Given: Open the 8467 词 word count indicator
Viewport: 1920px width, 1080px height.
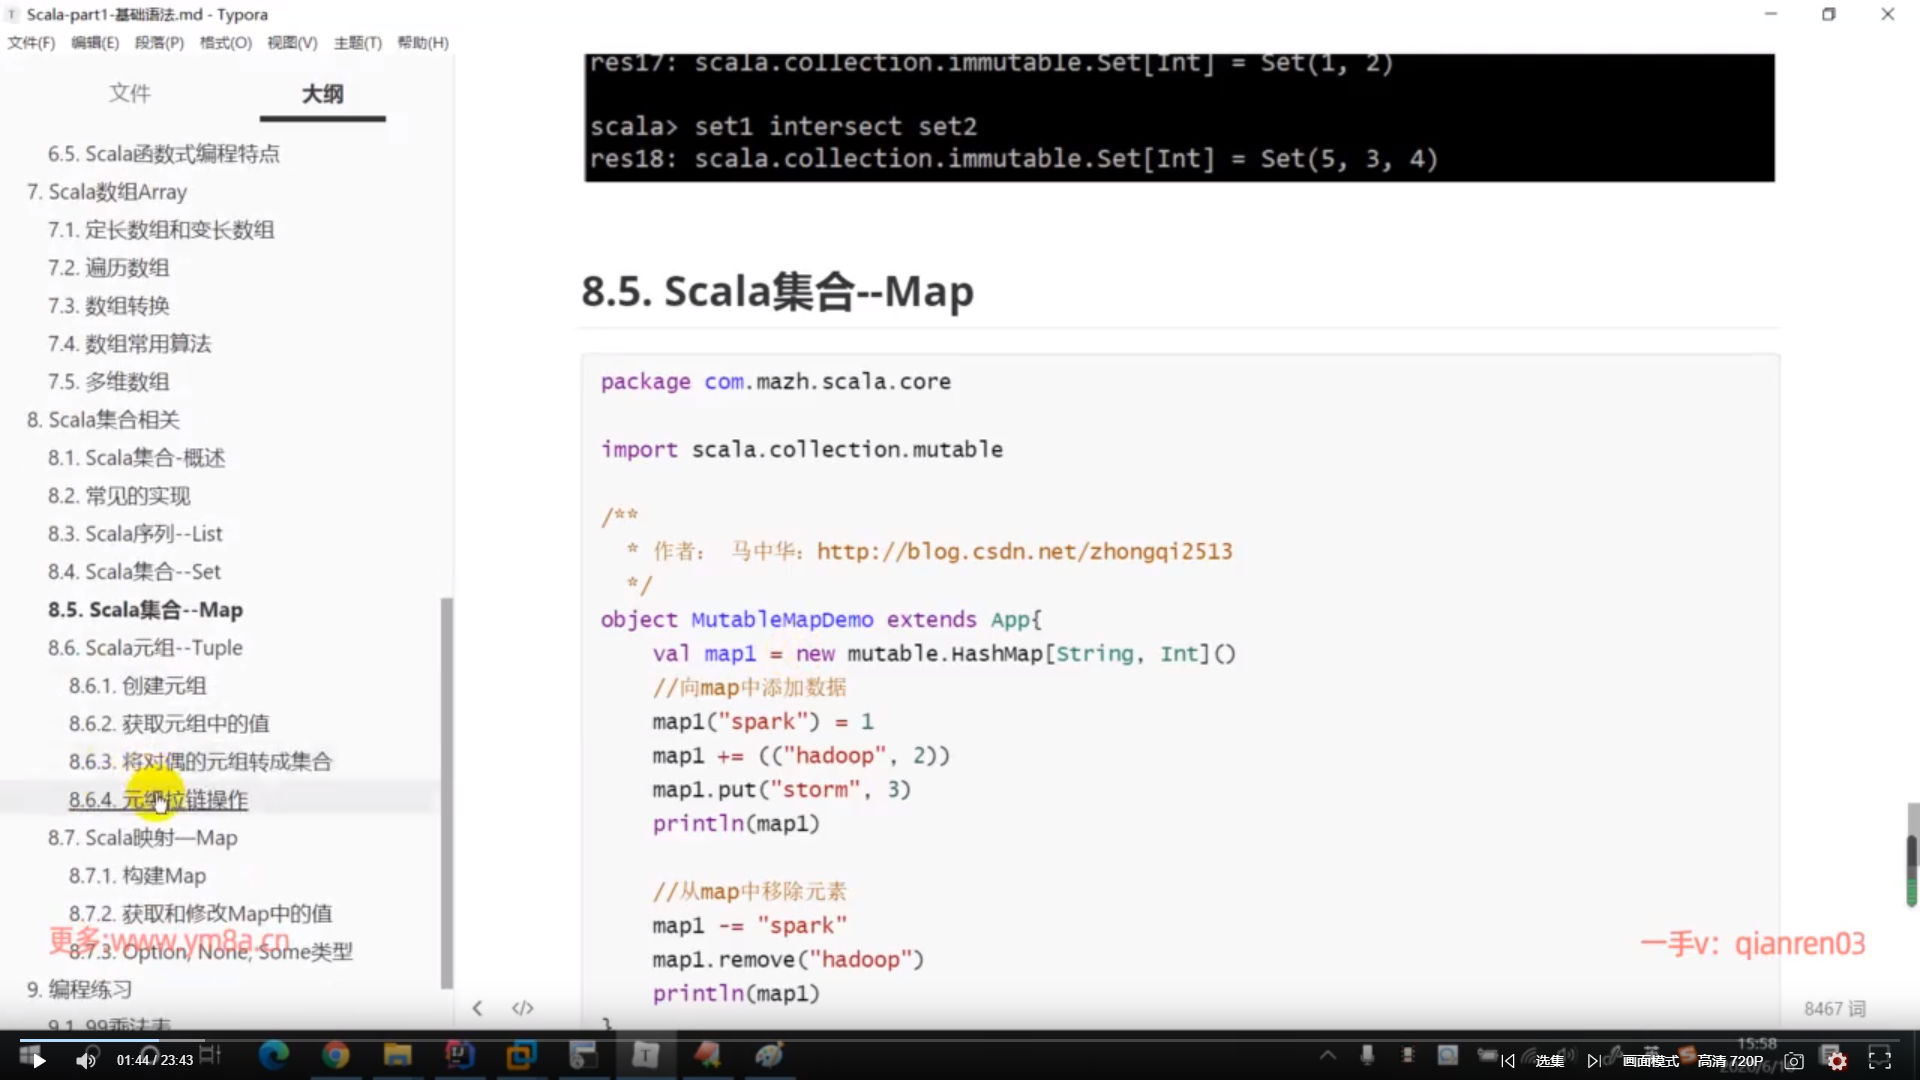Looking at the screenshot, I should point(1834,1009).
